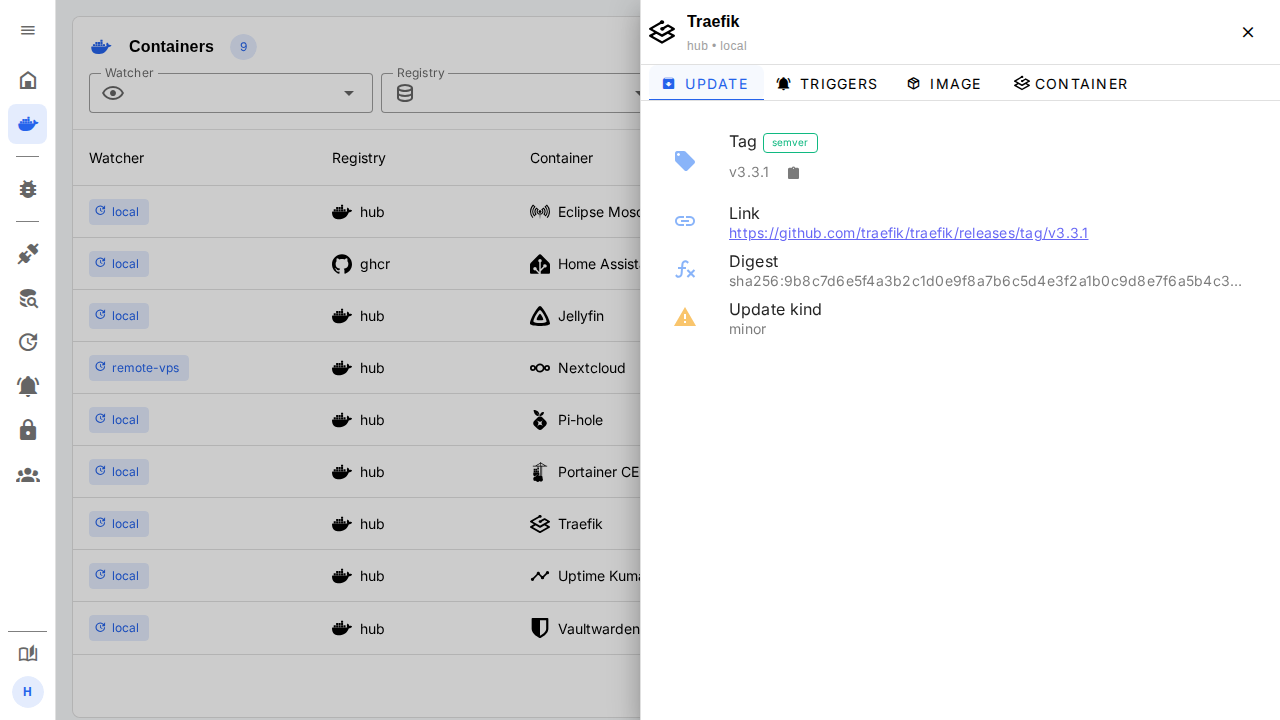Switch to the Triggers tab
This screenshot has height=720, width=1280.
[x=827, y=84]
